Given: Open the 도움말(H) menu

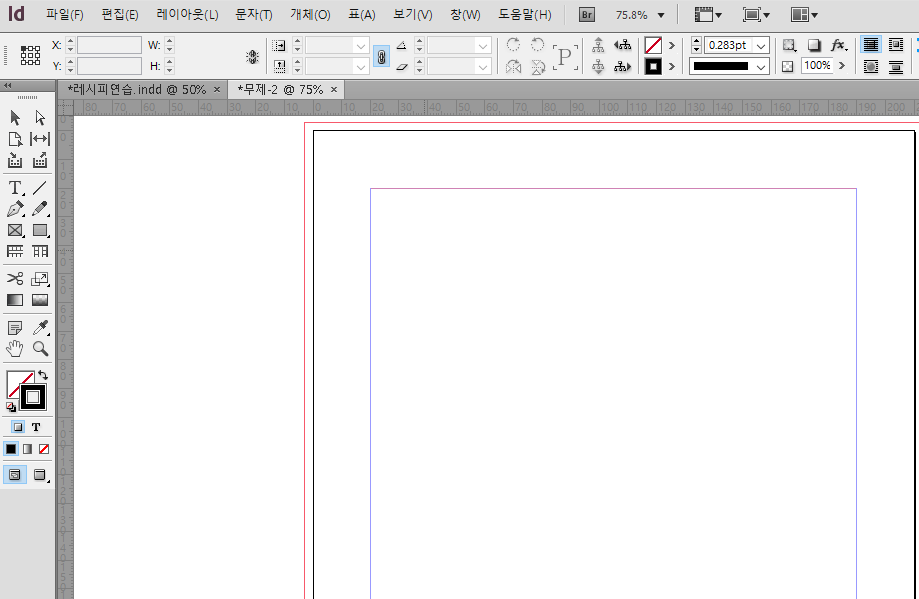Looking at the screenshot, I should tap(525, 15).
